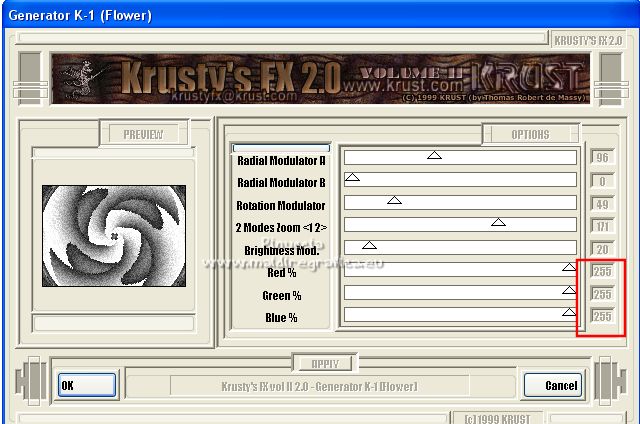Click the OPTIONS panel header
640x424 pixels.
tap(530, 134)
